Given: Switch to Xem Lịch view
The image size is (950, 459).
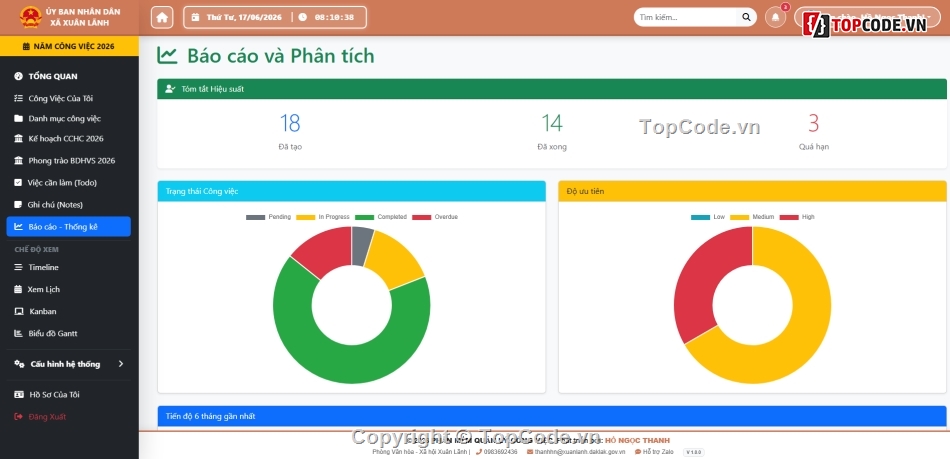Looking at the screenshot, I should (x=69, y=289).
